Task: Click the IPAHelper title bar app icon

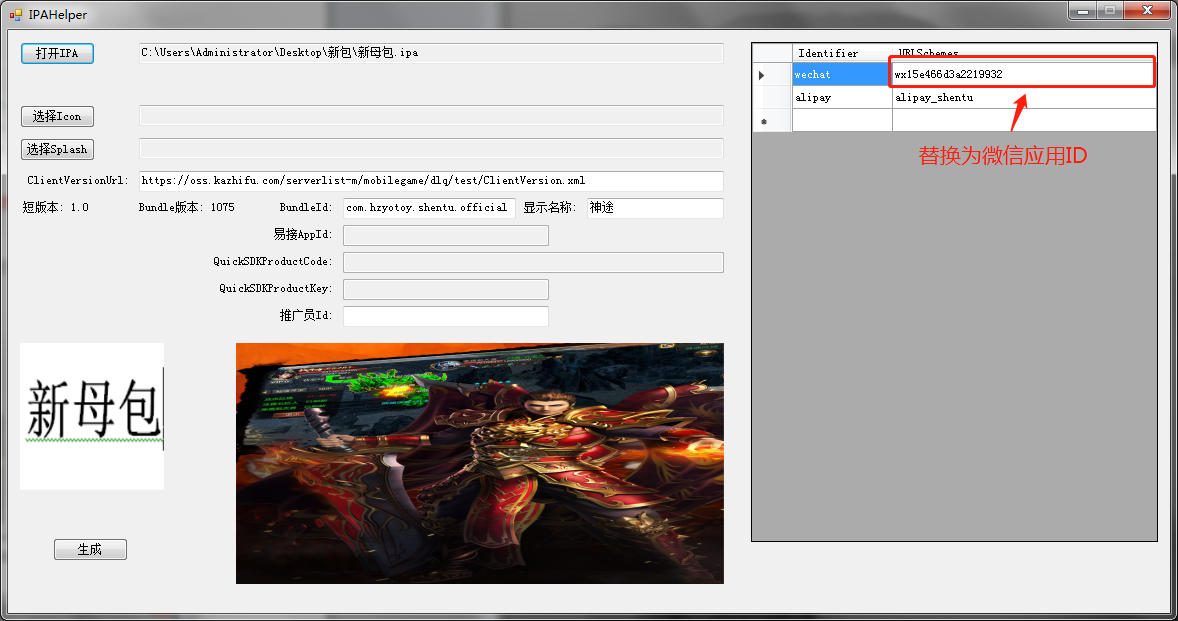Action: coord(15,14)
